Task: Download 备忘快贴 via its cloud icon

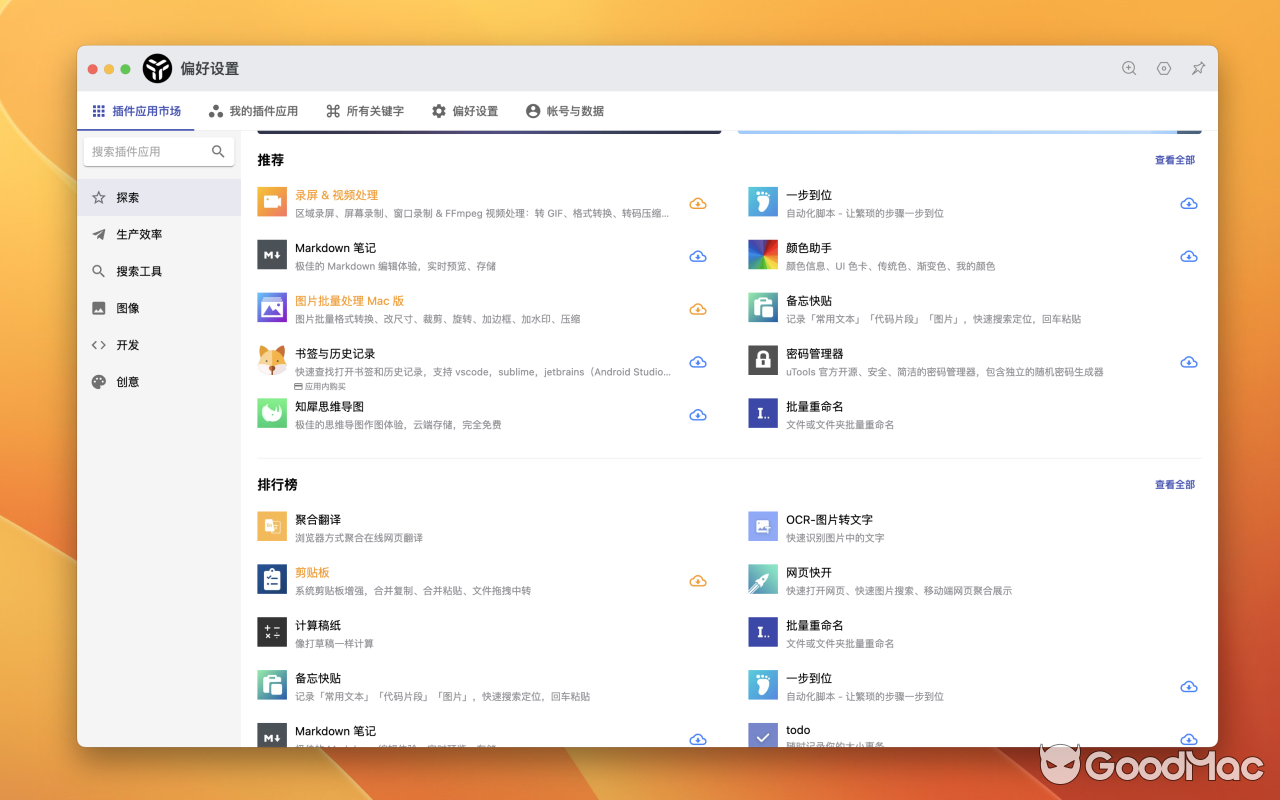Action: pyautogui.click(x=1188, y=308)
